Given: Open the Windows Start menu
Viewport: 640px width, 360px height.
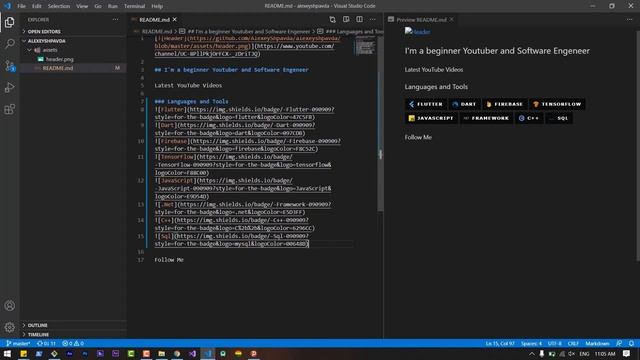Looking at the screenshot, I should (7, 353).
